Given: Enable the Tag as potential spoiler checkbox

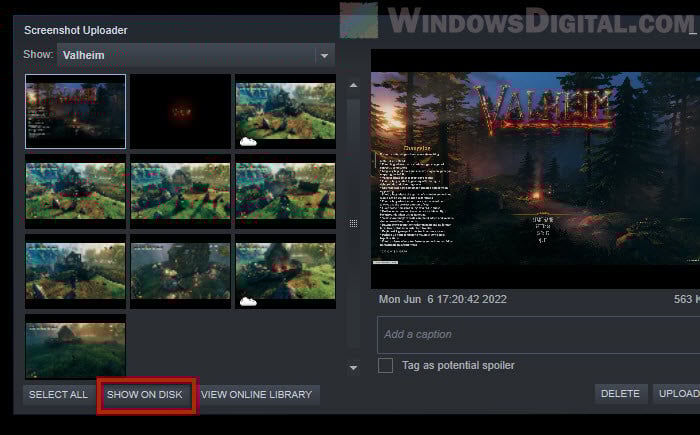Looking at the screenshot, I should tap(385, 366).
